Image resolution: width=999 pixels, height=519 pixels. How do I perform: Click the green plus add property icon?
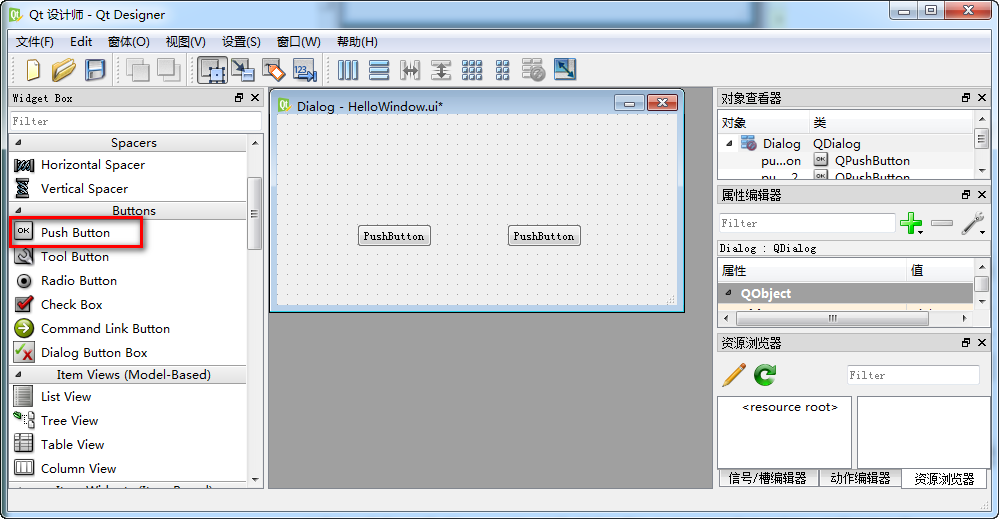pyautogui.click(x=912, y=224)
